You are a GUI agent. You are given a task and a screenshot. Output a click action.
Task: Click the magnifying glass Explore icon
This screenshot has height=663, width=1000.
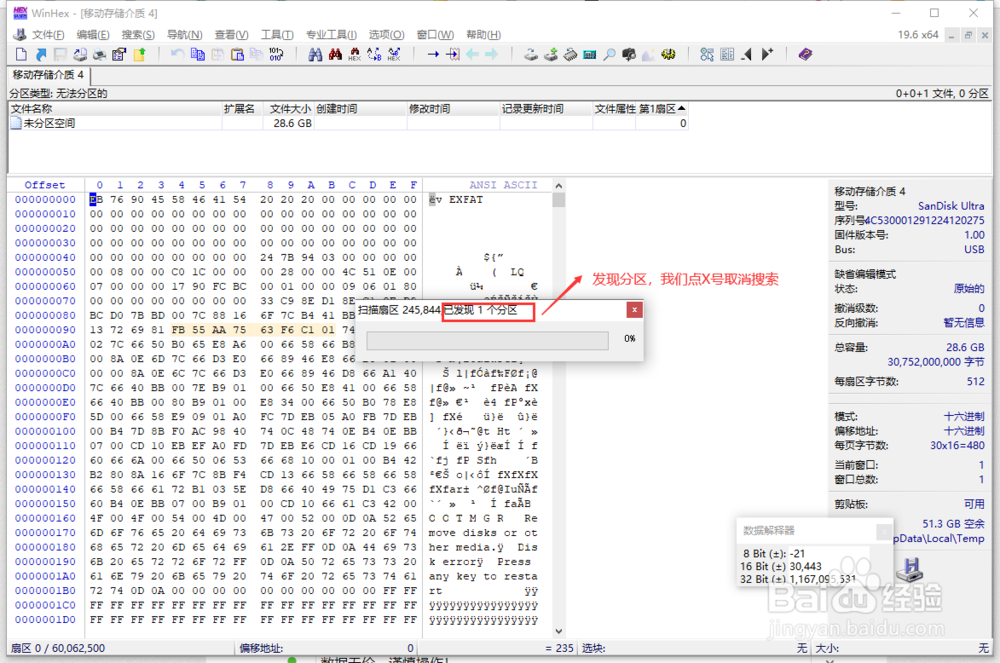click(610, 54)
